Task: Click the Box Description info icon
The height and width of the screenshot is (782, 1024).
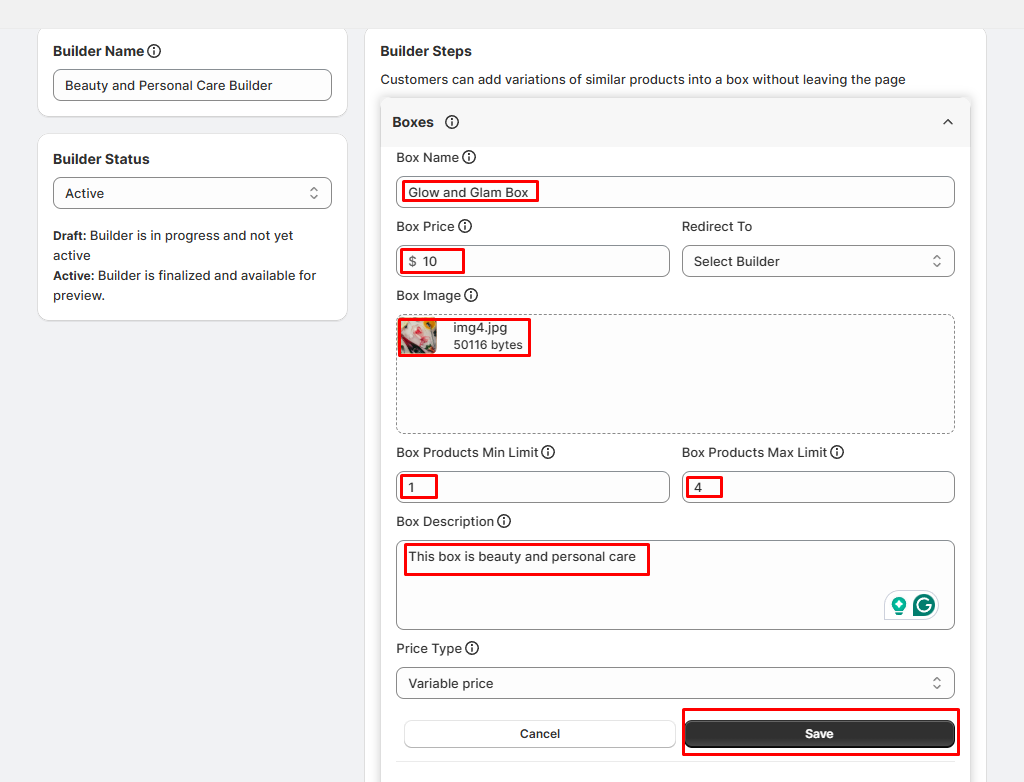Action: pos(504,521)
